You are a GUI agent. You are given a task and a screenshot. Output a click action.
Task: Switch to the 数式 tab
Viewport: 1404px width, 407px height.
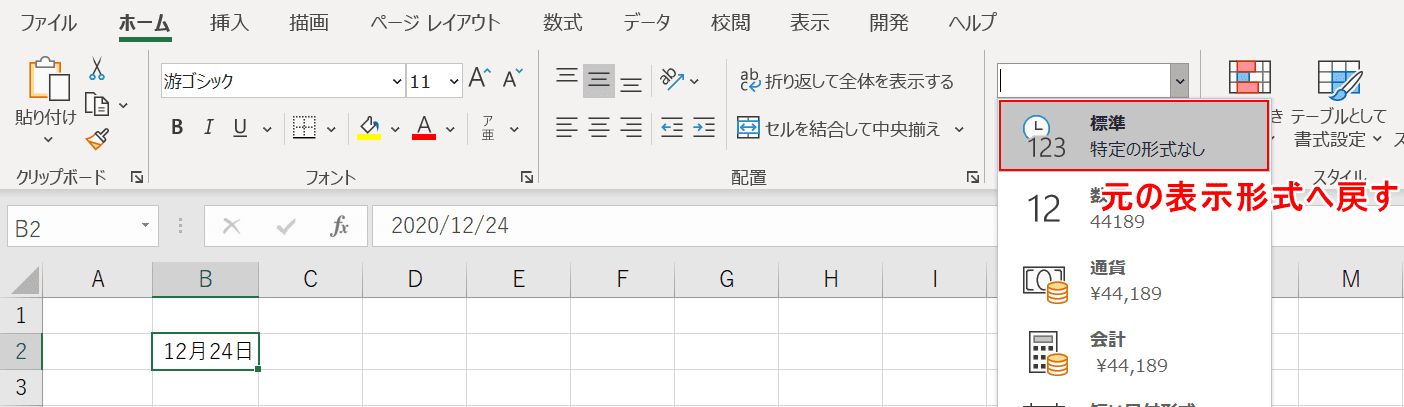(x=564, y=22)
